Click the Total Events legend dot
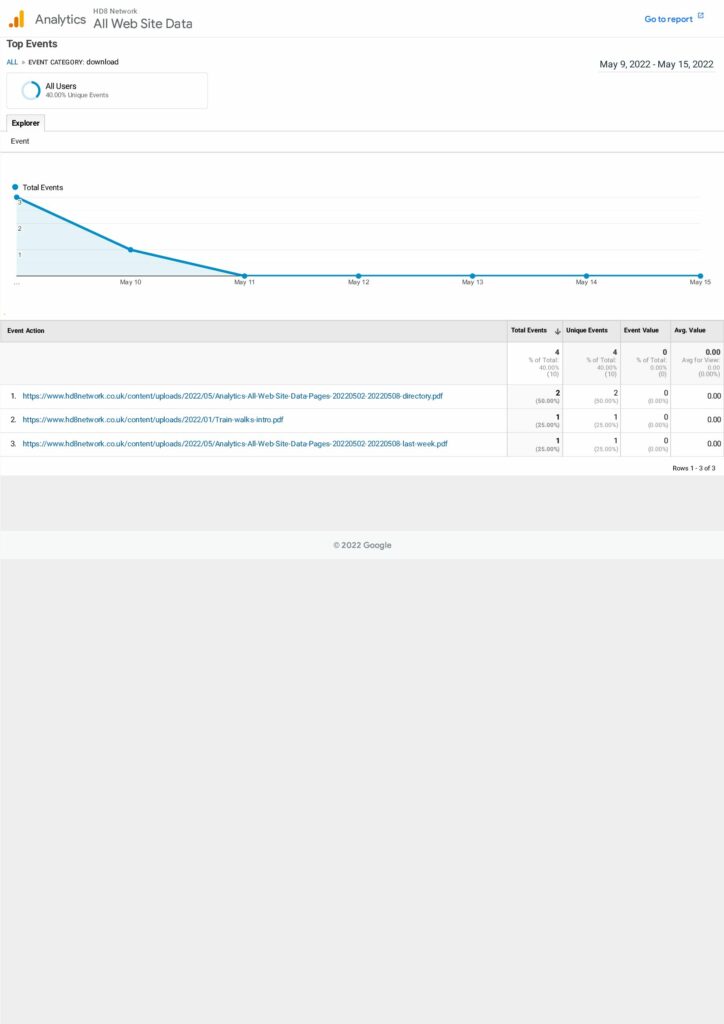Viewport: 724px width, 1024px height. [15, 187]
